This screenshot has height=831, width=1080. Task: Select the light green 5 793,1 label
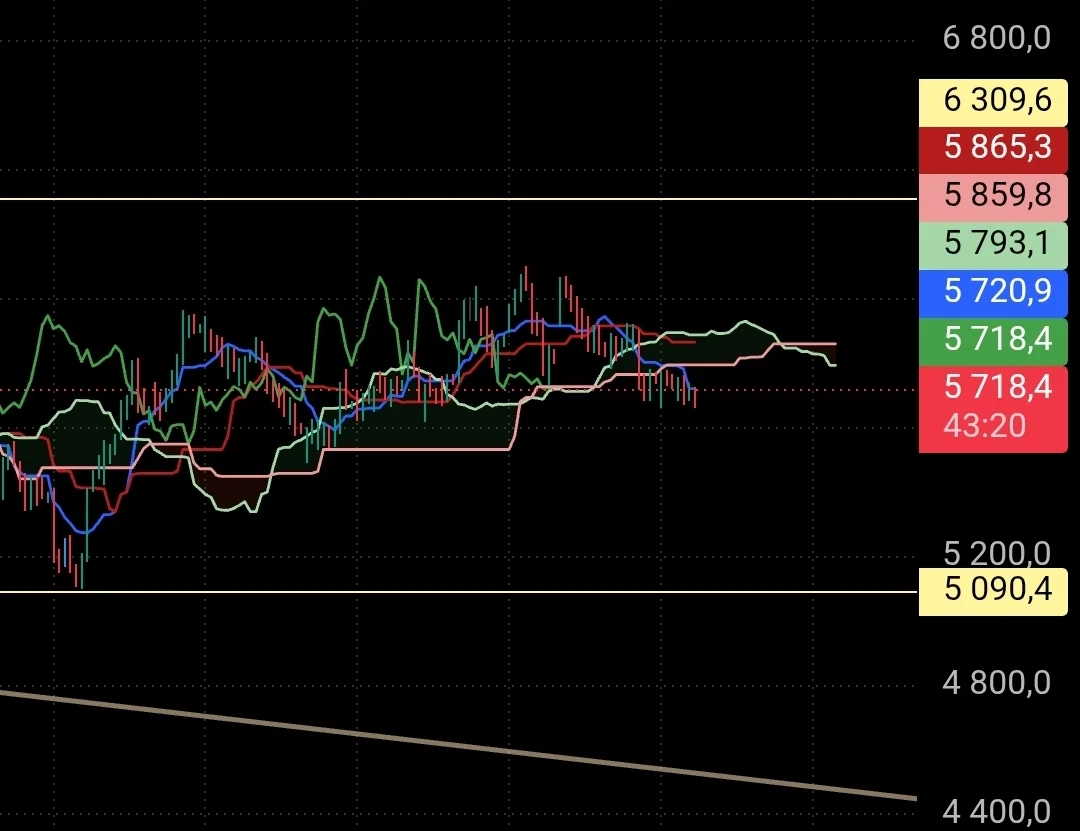pos(993,245)
